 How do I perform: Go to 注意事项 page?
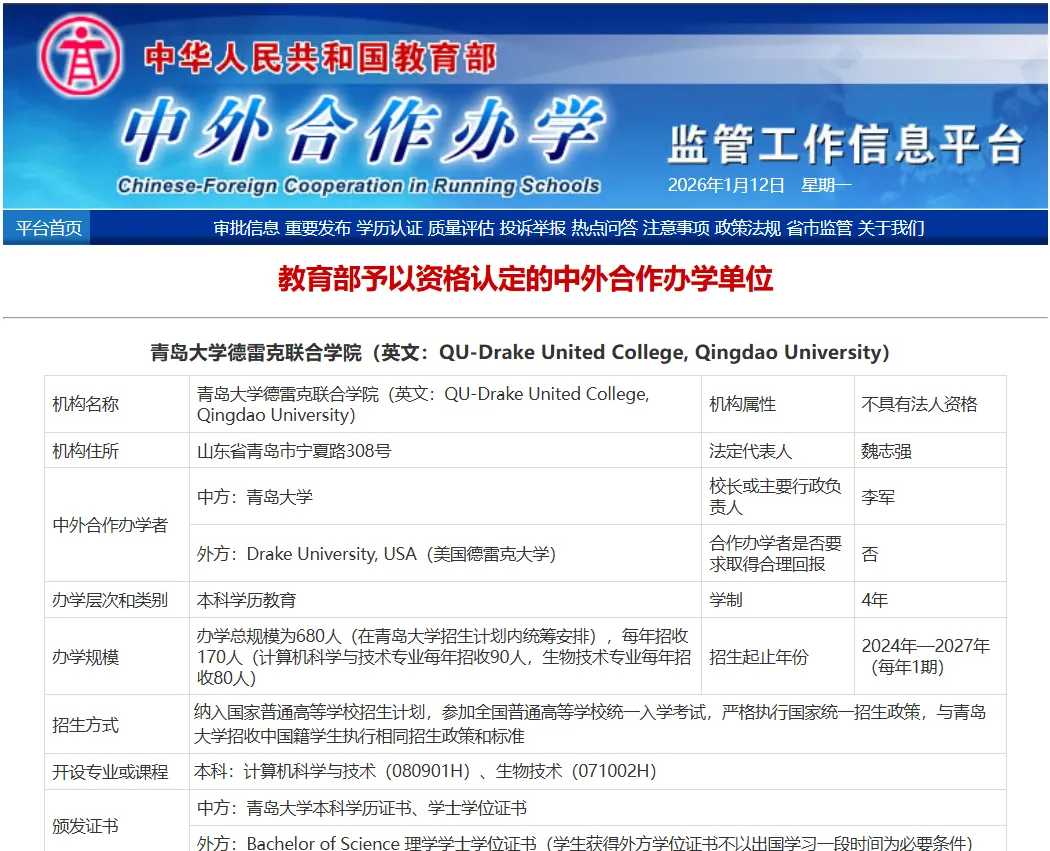tap(676, 228)
